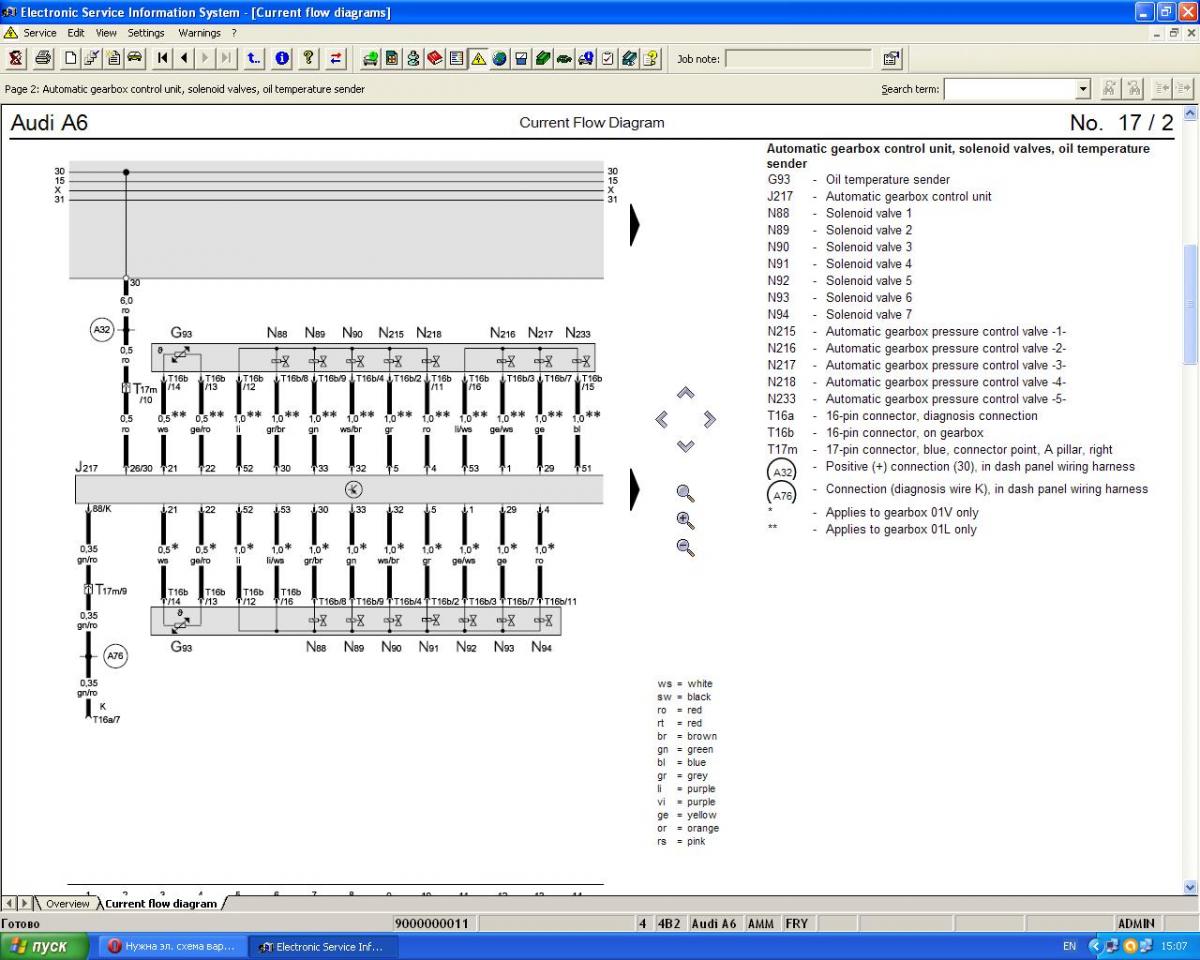Click the tab strip scroll-left arrow
This screenshot has height=960, width=1200.
pyautogui.click(x=9, y=903)
